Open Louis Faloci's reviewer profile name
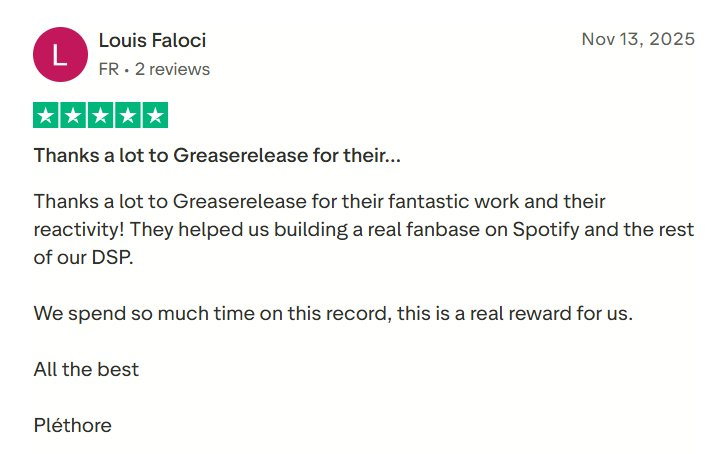Screen dimensions: 726x454 152,40
